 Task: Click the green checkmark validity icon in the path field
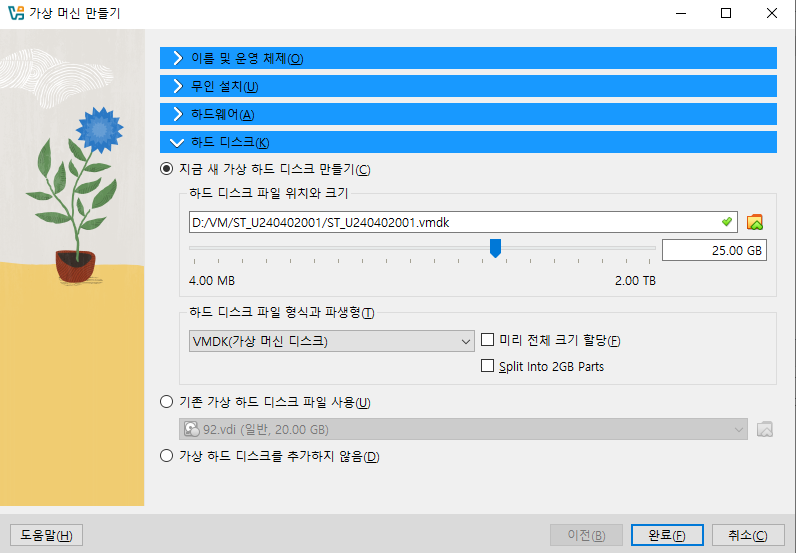click(726, 222)
